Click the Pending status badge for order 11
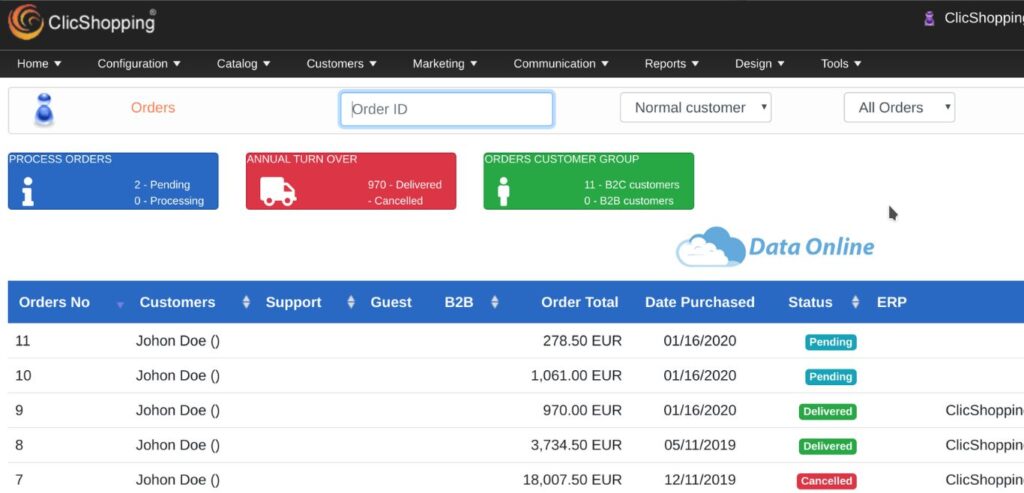Image resolution: width=1024 pixels, height=493 pixels. 830,342
